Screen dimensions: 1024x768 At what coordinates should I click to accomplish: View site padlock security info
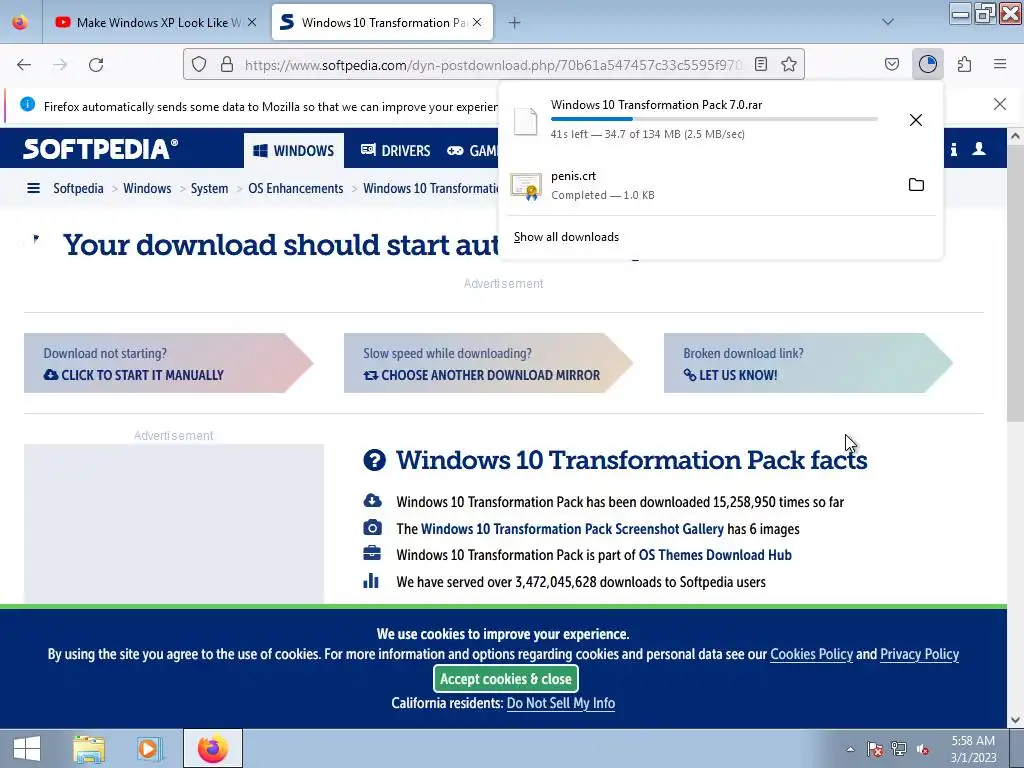click(227, 64)
